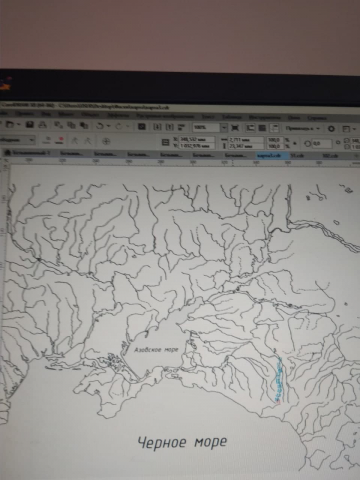The height and width of the screenshot is (480, 360).
Task: Expand the Undo history dropdown arrow
Action: click(108, 126)
